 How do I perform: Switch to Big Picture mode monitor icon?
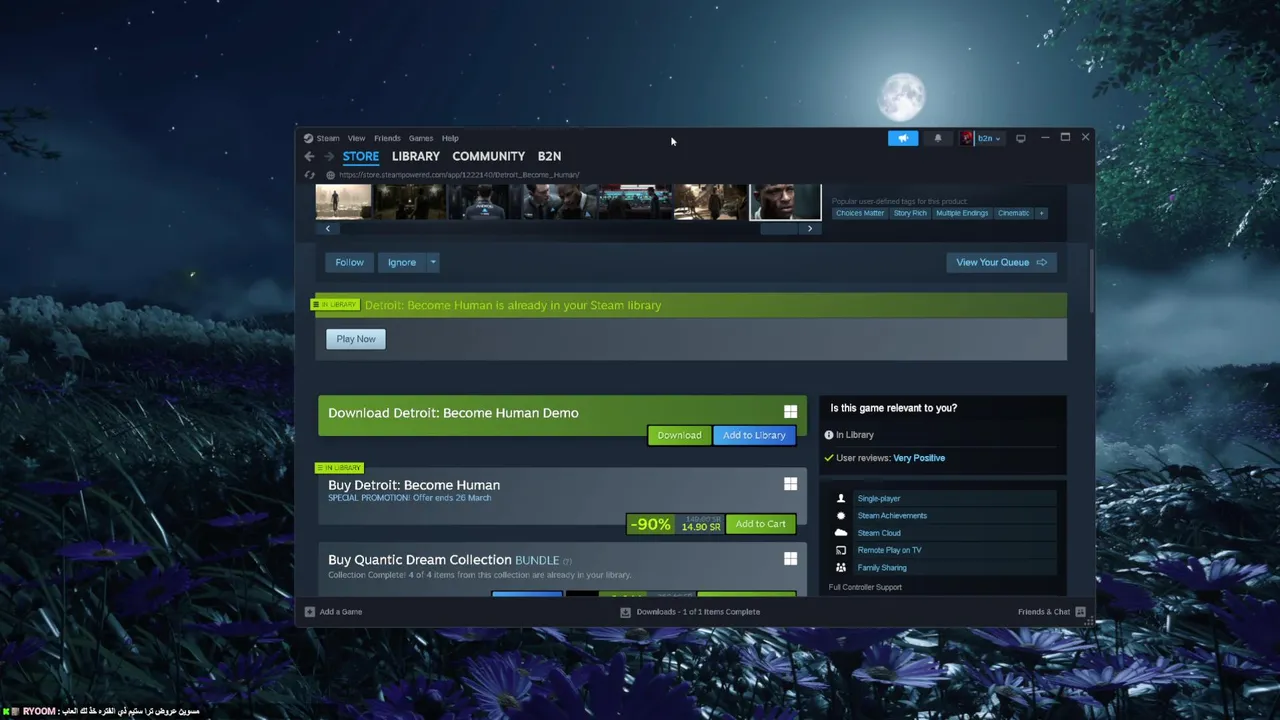1021,138
